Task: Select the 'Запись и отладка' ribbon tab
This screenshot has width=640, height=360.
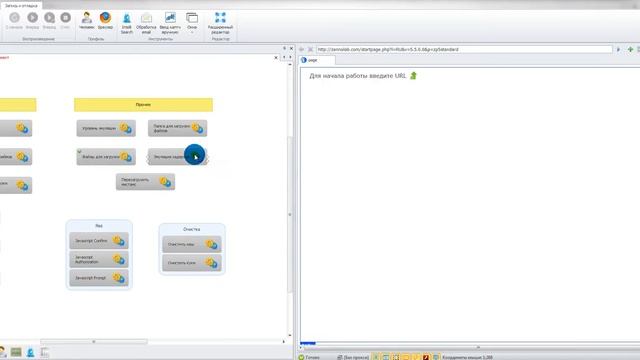Action: pos(21,5)
